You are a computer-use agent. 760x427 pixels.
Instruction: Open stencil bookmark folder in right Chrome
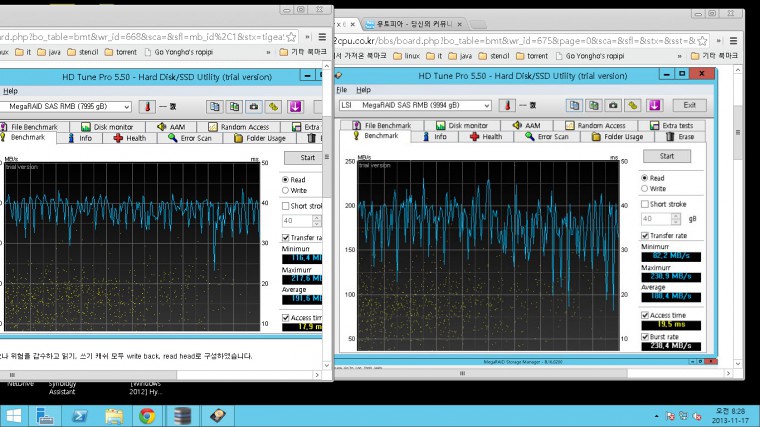494,56
